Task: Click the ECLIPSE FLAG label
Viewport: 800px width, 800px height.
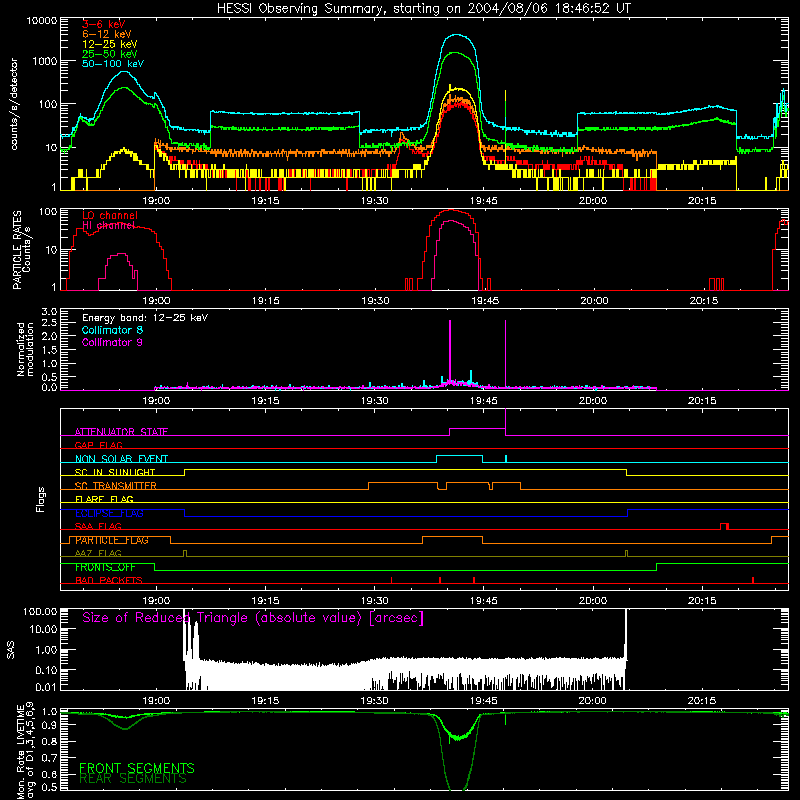Action: coord(109,513)
